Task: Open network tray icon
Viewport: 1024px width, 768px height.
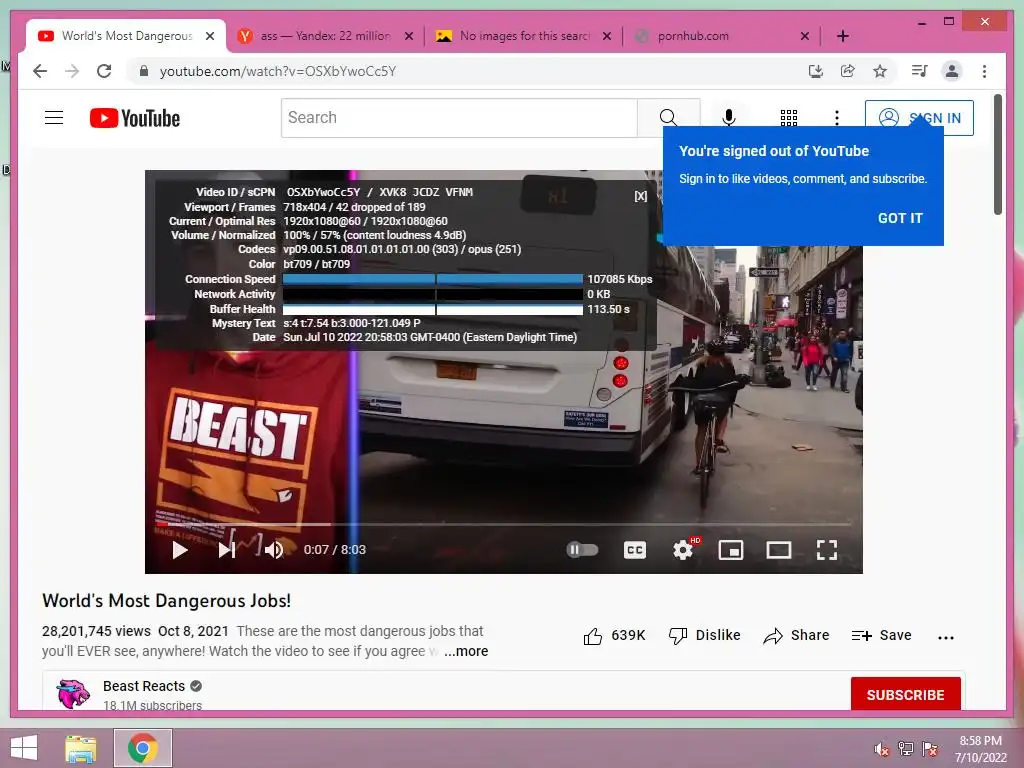Action: click(x=906, y=749)
